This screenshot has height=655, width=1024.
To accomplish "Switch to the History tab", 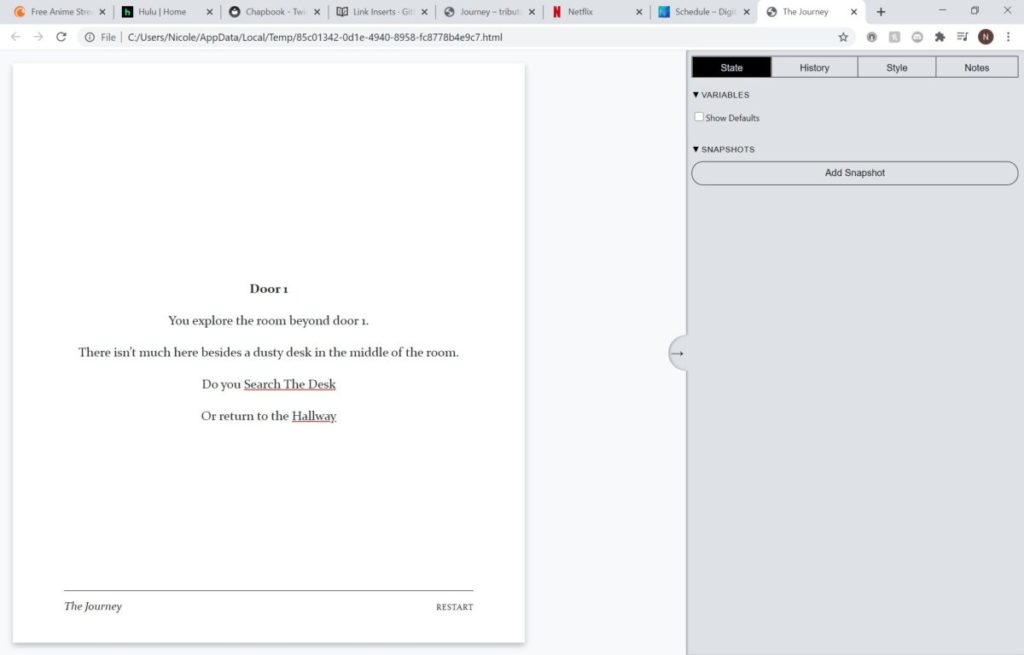I will click(x=814, y=67).
